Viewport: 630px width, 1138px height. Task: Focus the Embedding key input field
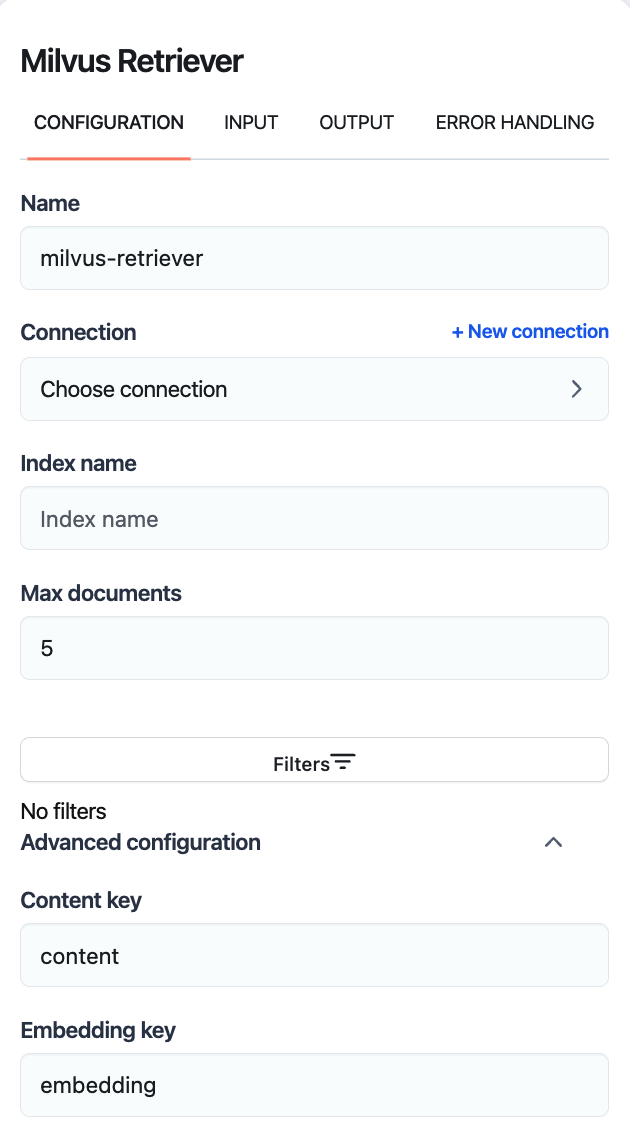(x=314, y=1085)
